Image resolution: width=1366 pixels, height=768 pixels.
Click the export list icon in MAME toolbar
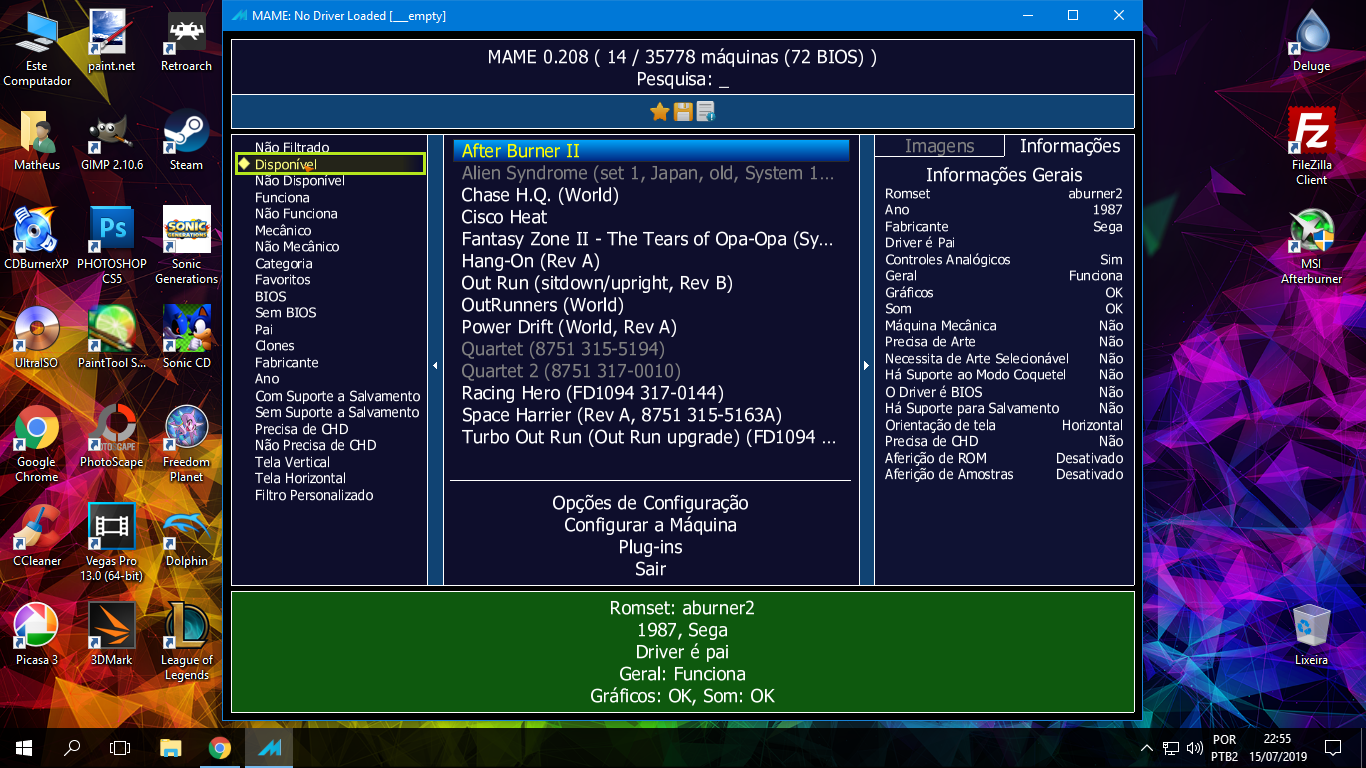click(x=706, y=112)
